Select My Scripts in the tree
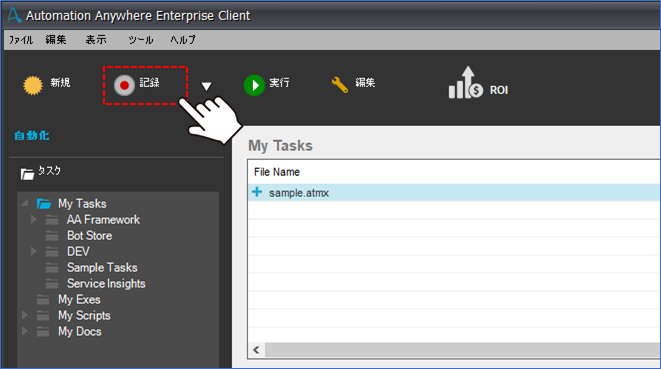 (84, 315)
